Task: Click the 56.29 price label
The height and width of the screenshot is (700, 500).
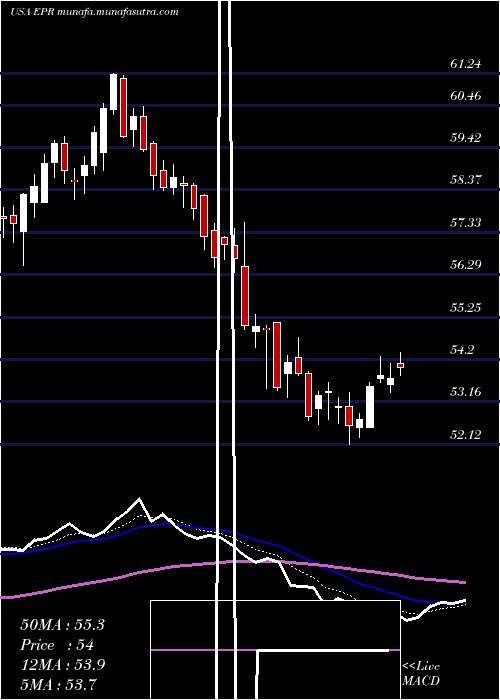Action: 466,264
